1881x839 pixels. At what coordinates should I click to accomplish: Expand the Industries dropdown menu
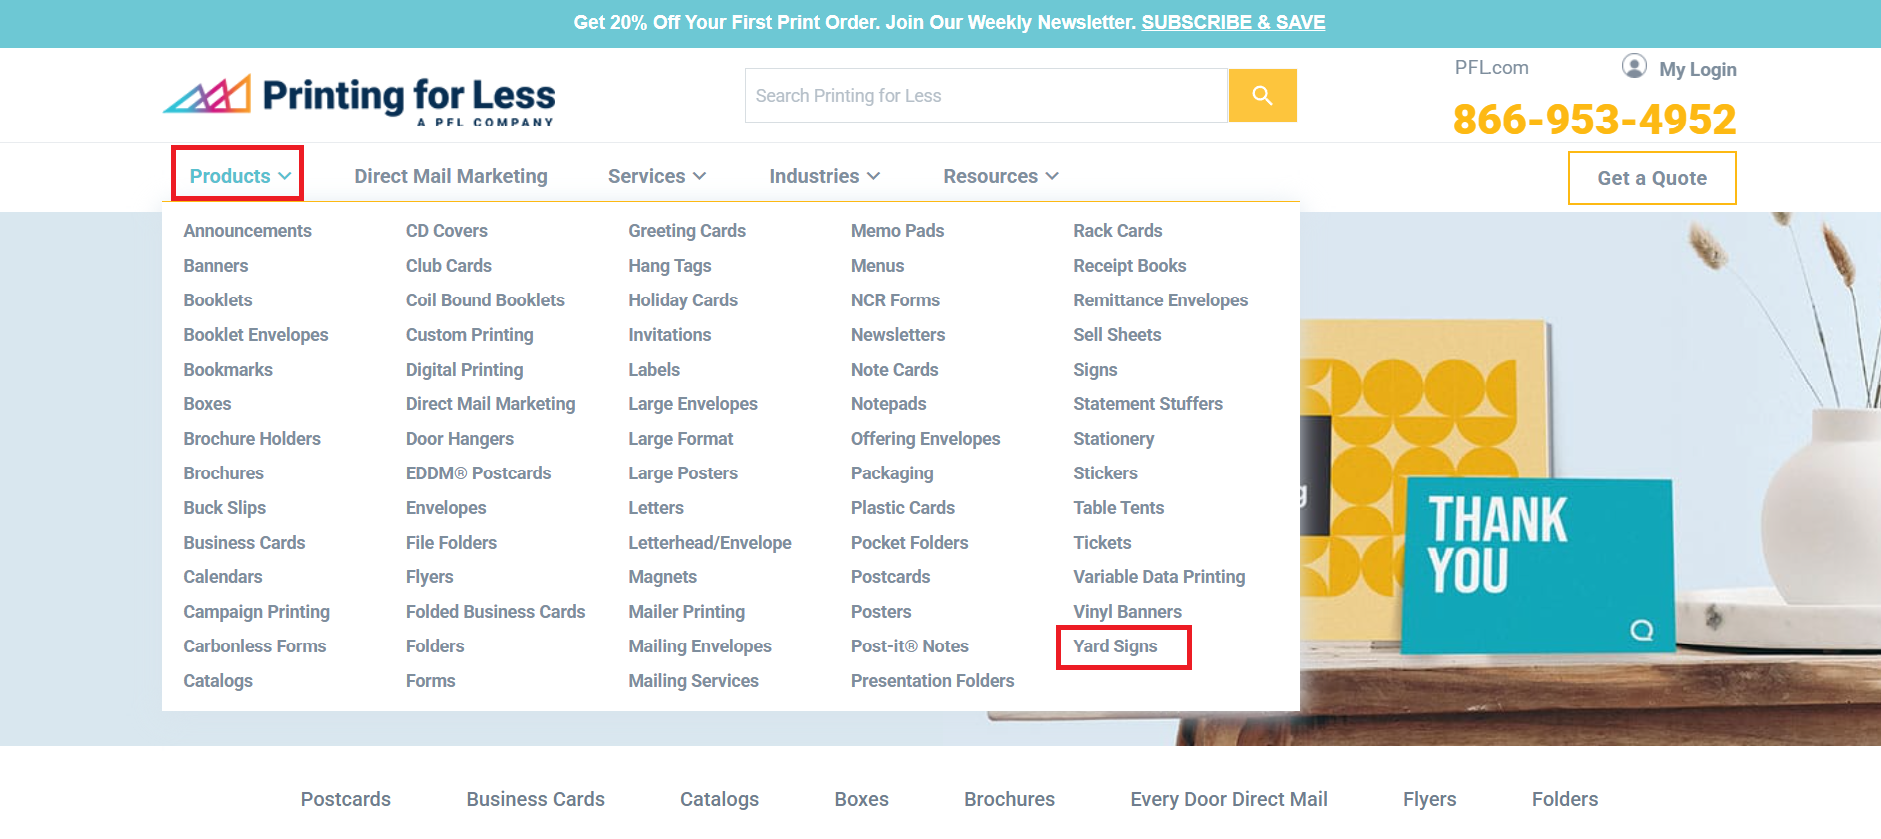pos(825,176)
